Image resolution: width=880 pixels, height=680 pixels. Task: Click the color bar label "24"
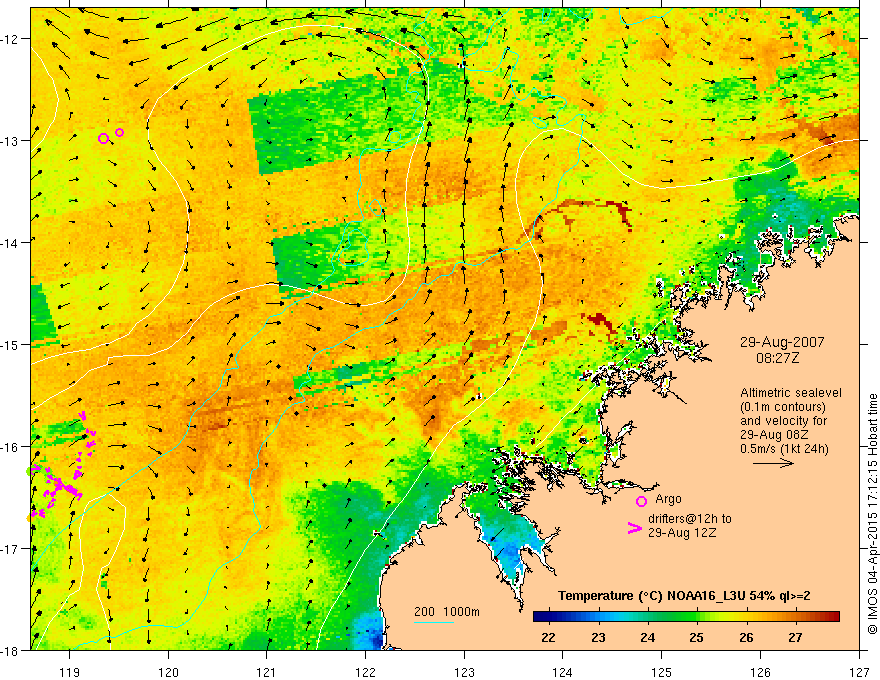pos(647,638)
